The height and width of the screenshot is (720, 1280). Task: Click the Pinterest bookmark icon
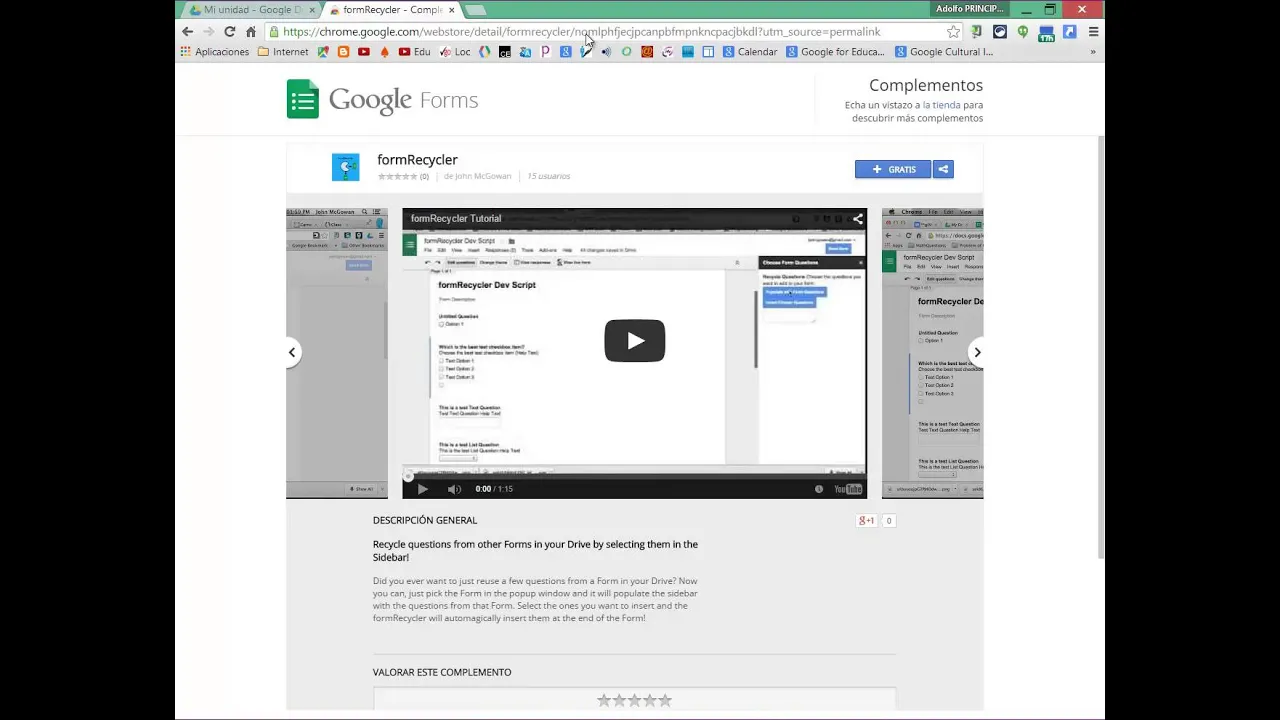545,52
